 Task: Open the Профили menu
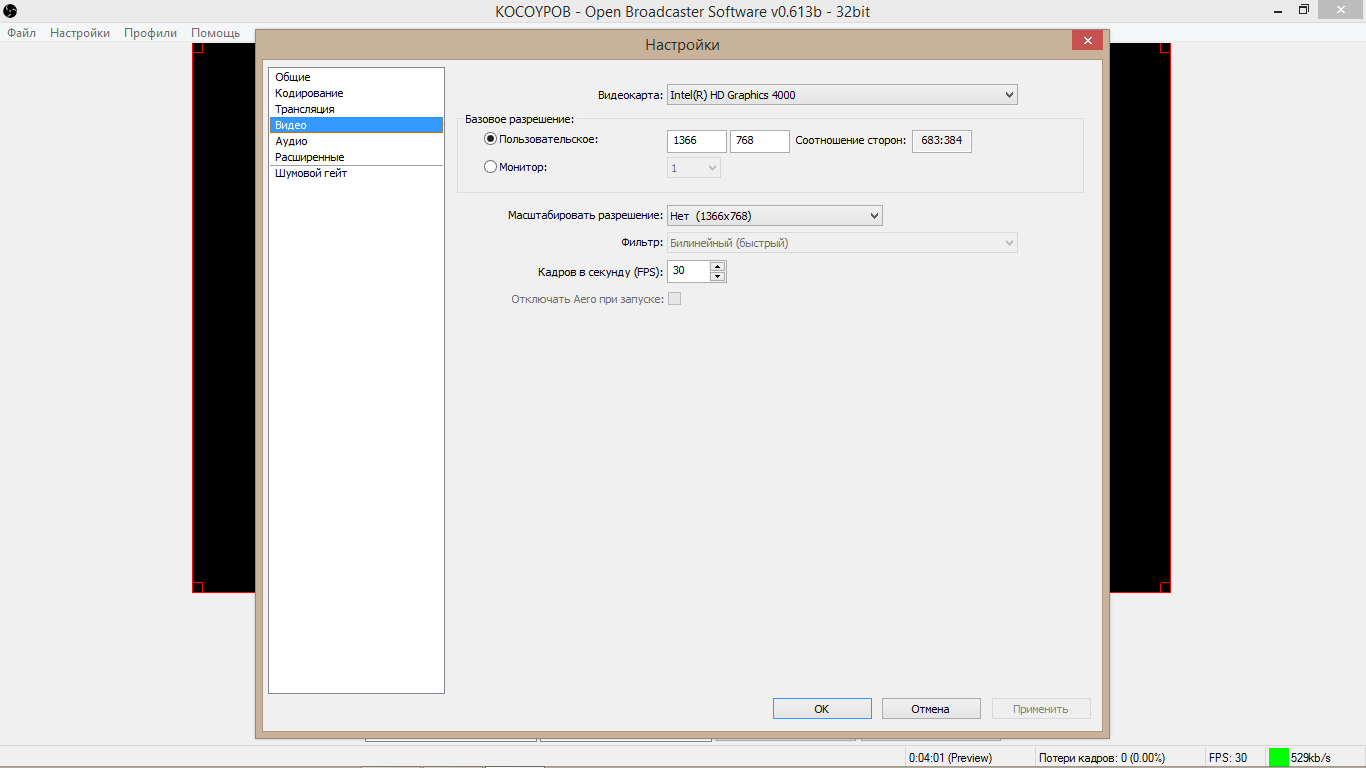[x=150, y=33]
